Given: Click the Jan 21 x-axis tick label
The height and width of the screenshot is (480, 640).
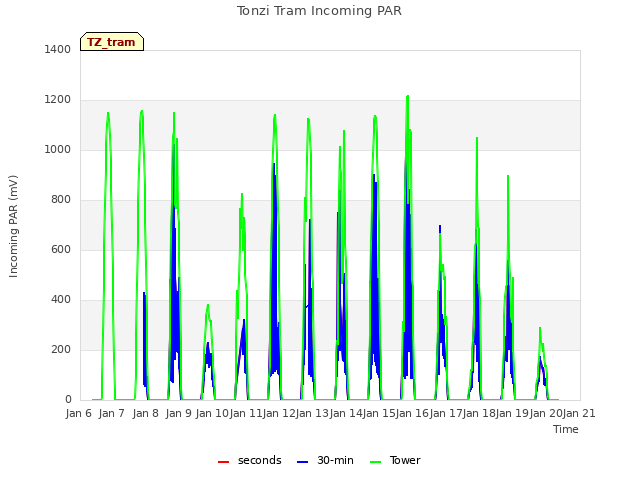Looking at the screenshot, I should (x=579, y=413).
